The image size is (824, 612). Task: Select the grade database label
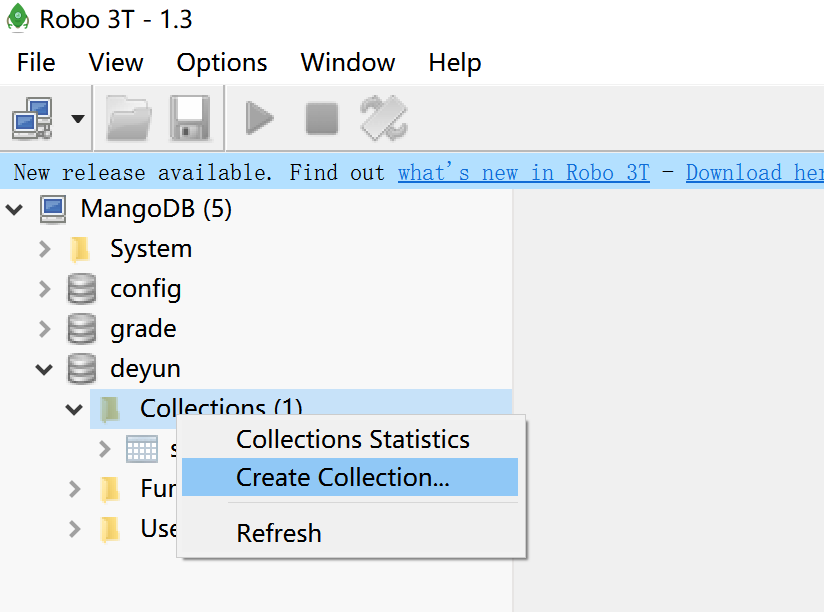tap(143, 330)
